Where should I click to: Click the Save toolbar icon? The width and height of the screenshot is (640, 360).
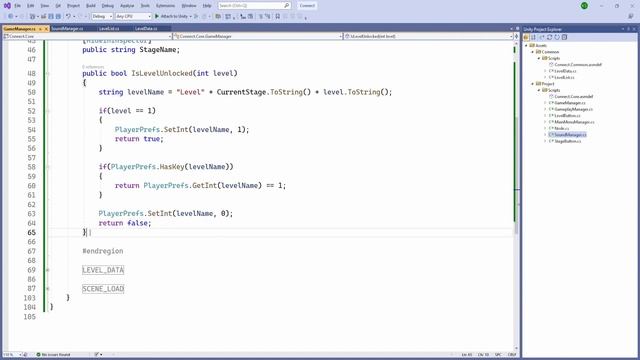click(51, 16)
